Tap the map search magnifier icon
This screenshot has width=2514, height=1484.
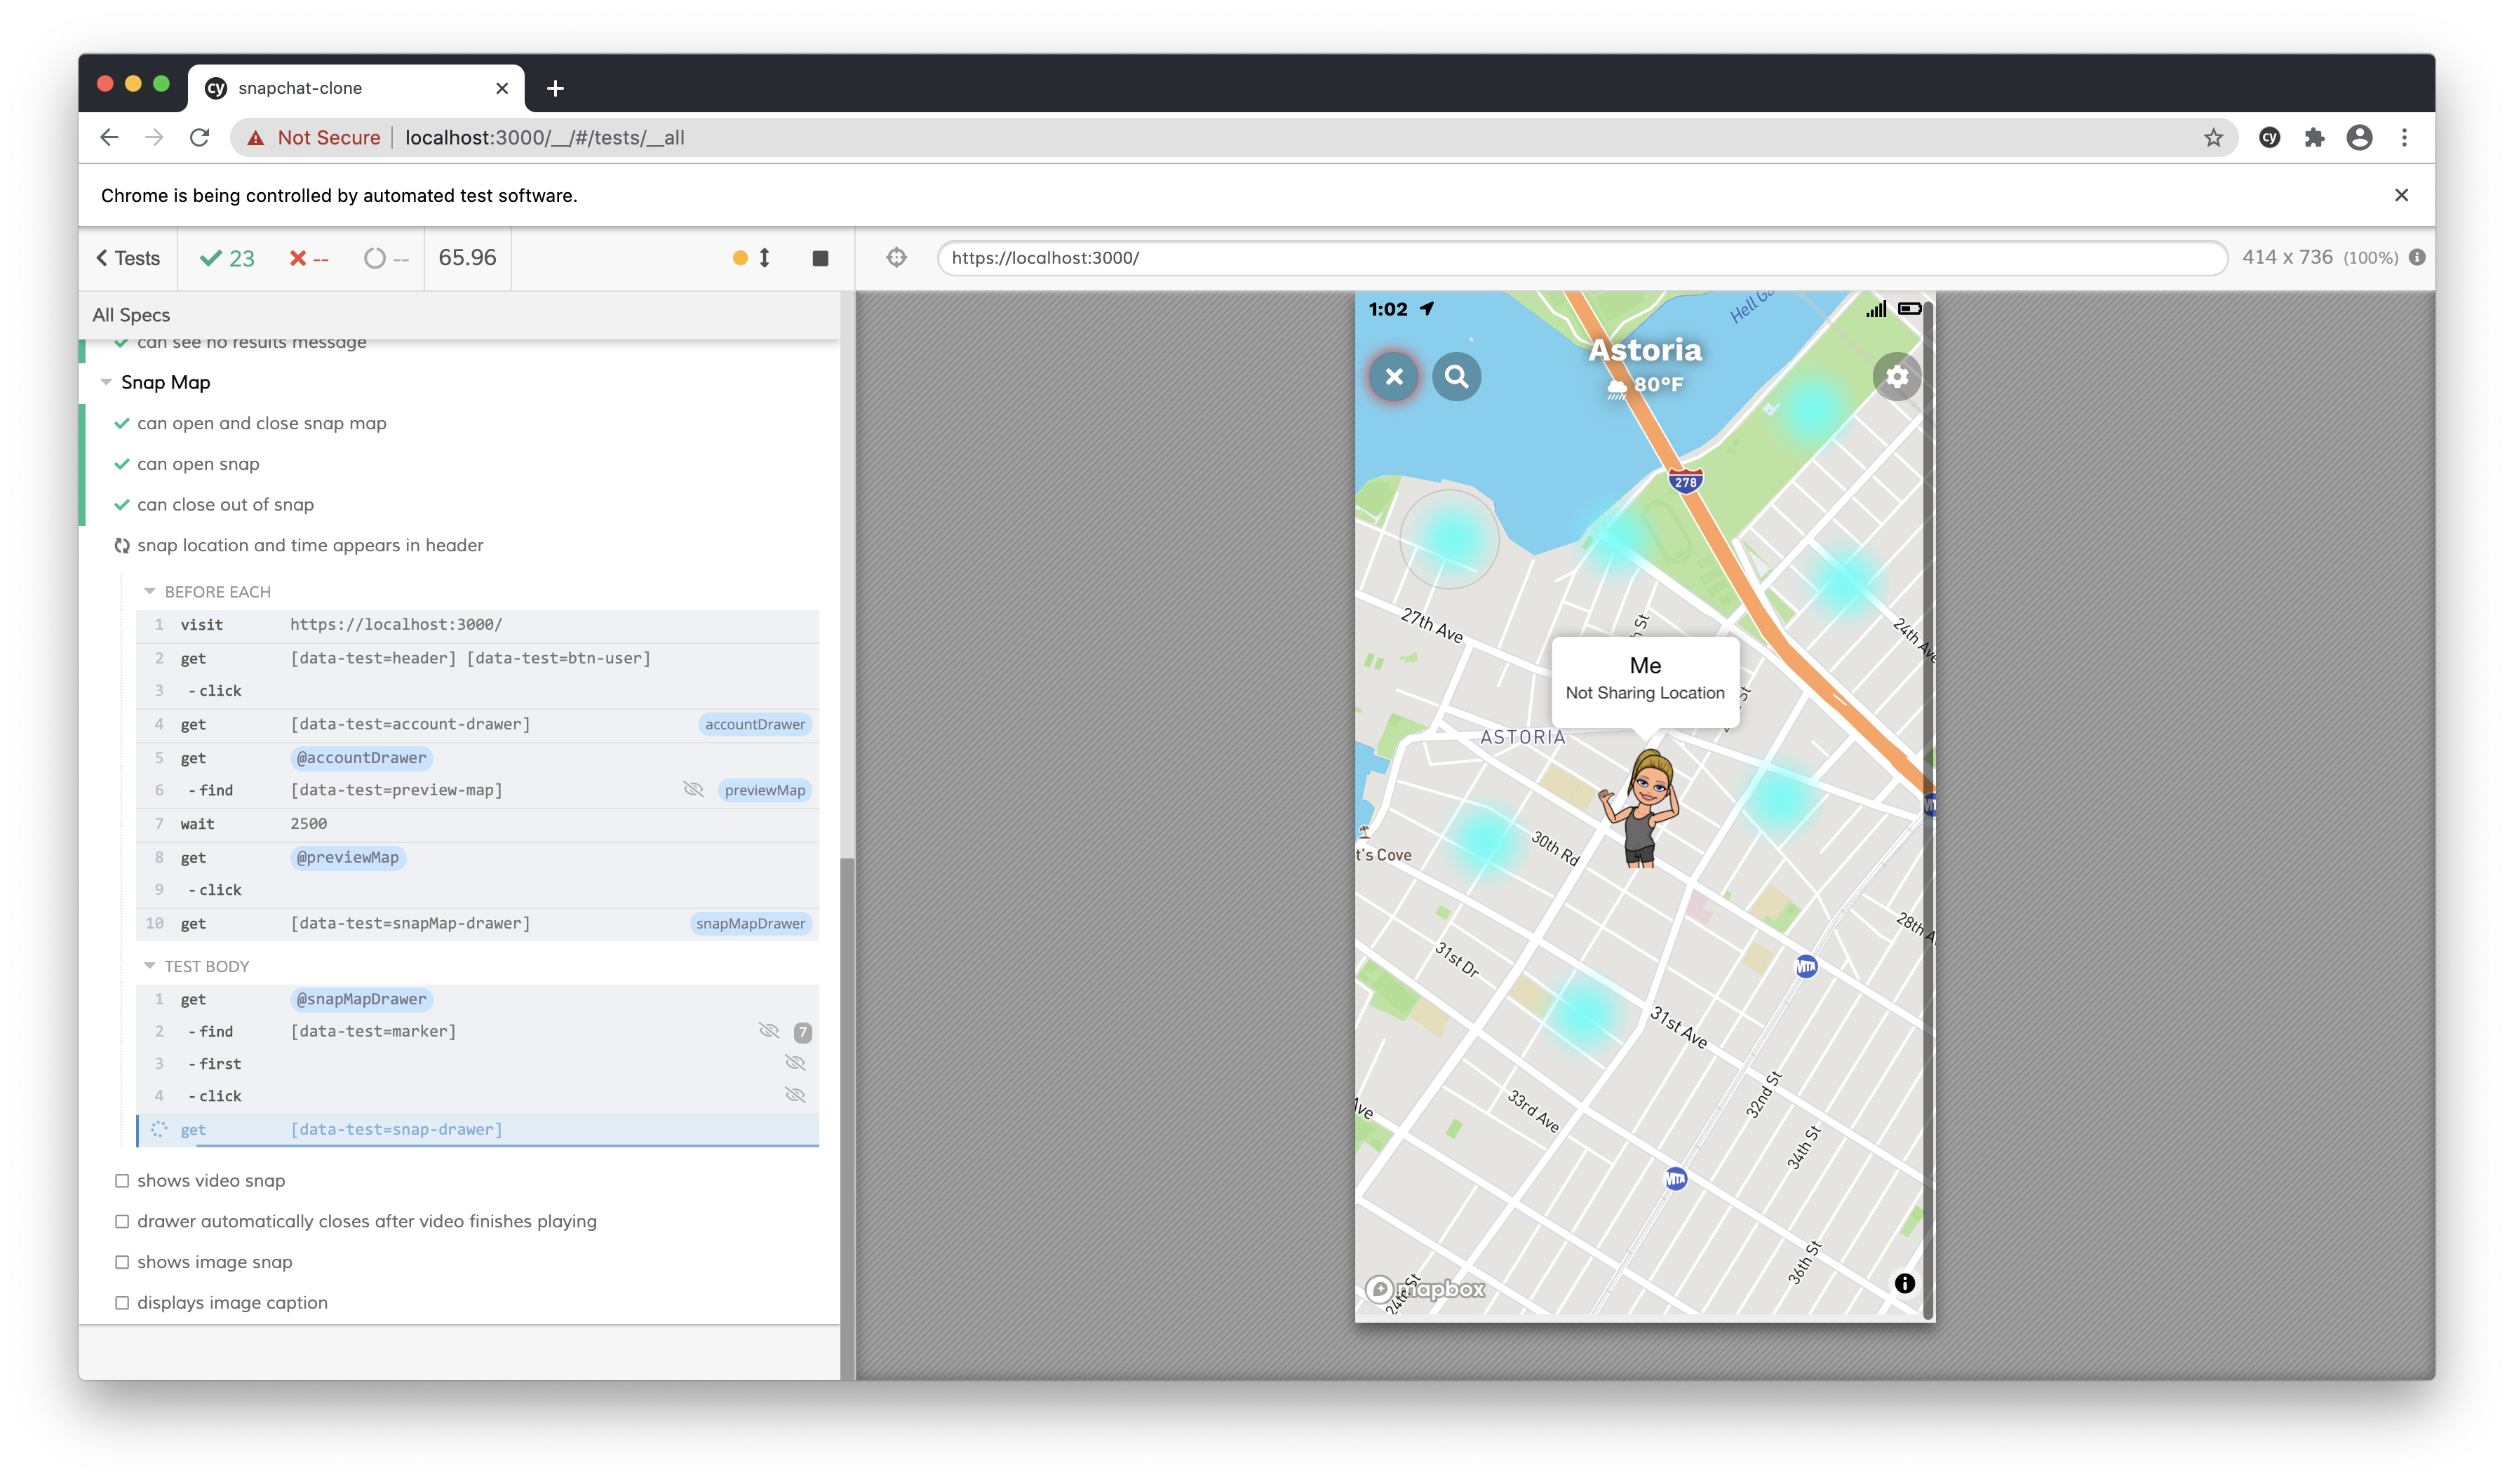pos(1456,377)
